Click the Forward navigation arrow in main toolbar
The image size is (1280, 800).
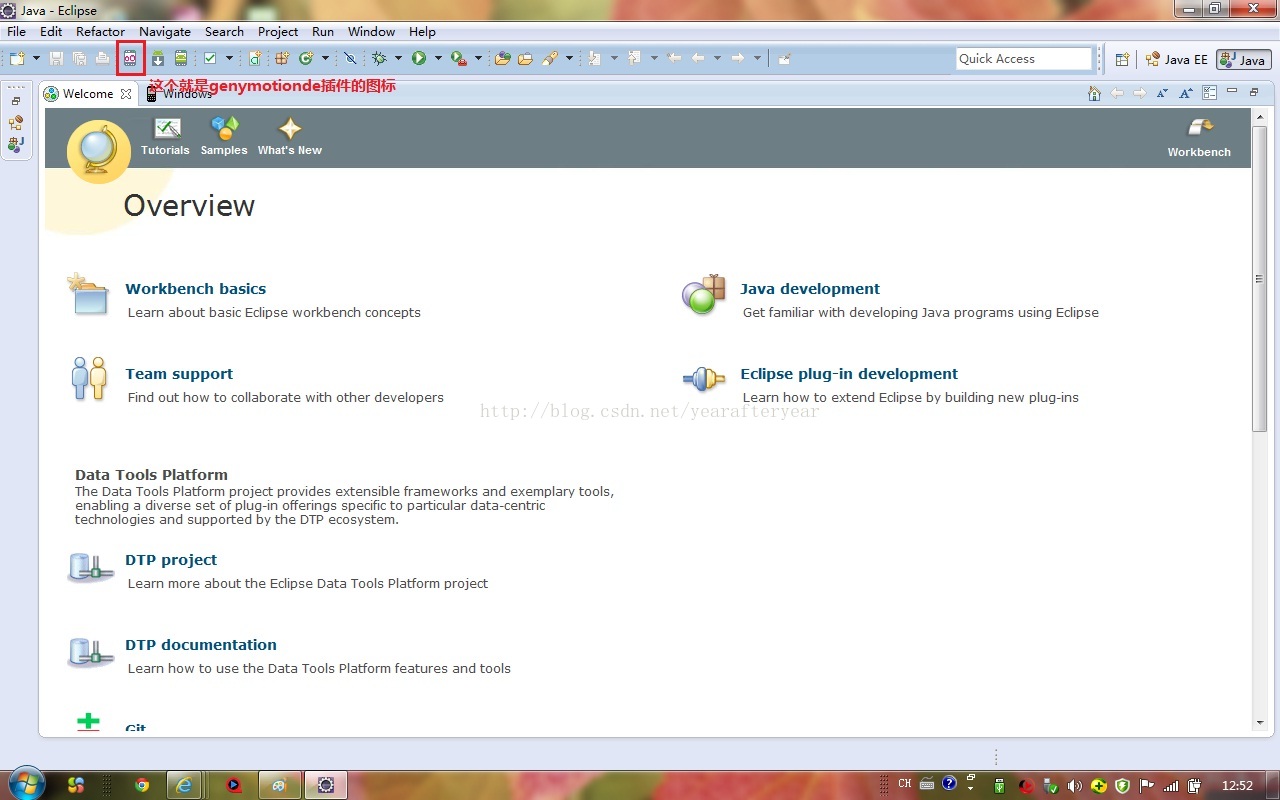pyautogui.click(x=737, y=59)
